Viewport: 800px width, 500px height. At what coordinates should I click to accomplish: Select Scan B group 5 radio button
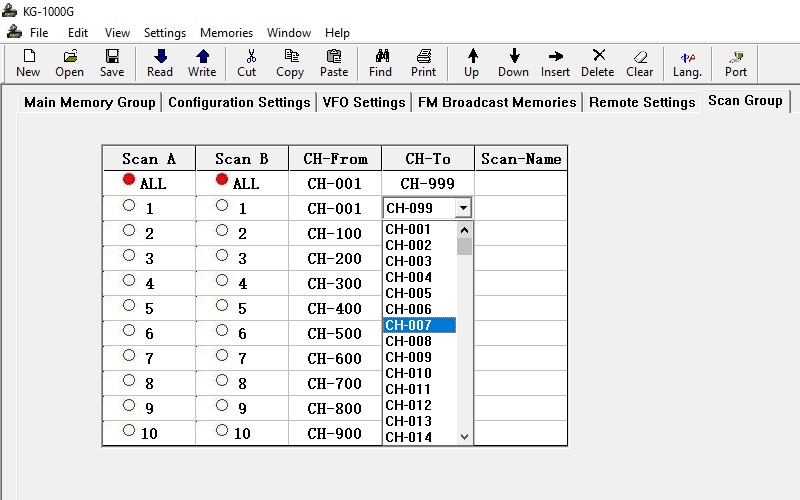coord(221,305)
